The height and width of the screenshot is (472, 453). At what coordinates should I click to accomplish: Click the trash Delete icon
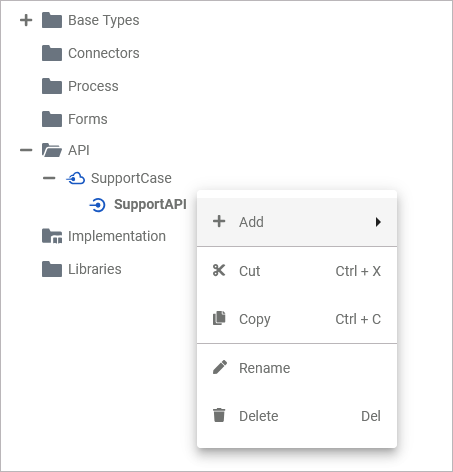(x=219, y=415)
